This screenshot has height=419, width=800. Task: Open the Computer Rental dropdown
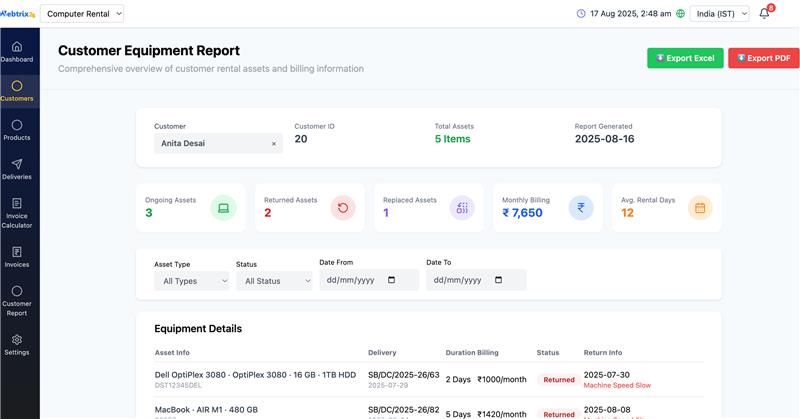pos(82,14)
